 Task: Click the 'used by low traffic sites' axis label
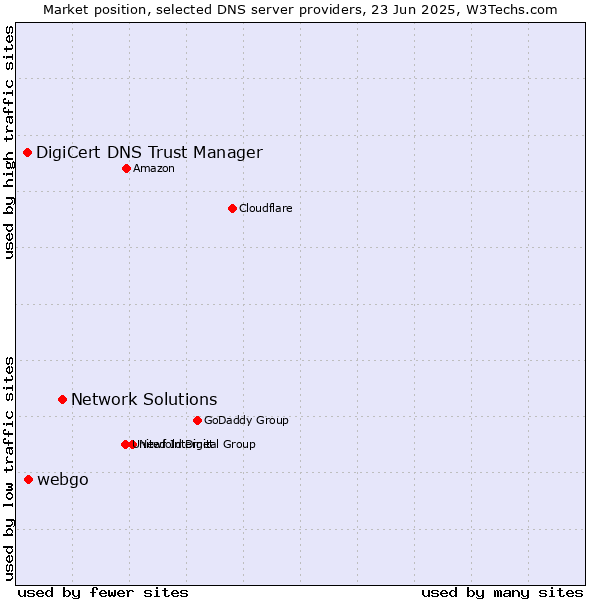[8, 469]
